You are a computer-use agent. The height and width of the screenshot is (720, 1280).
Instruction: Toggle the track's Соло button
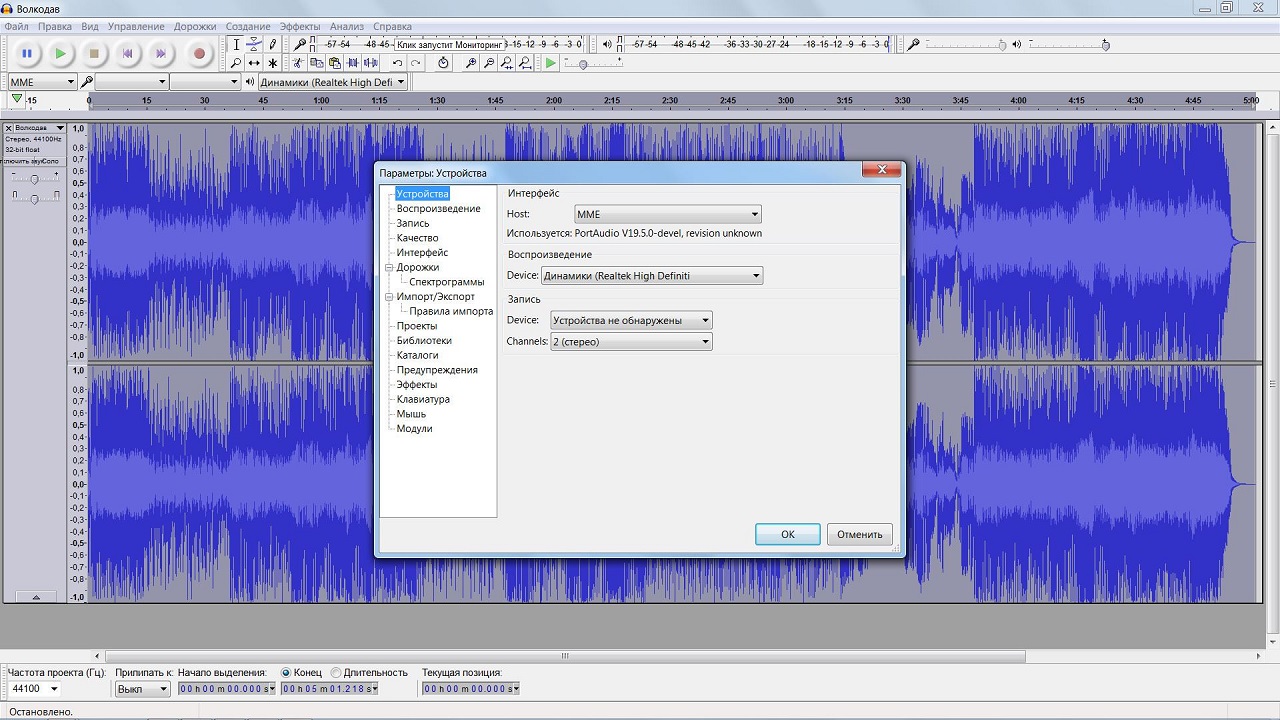(50, 161)
